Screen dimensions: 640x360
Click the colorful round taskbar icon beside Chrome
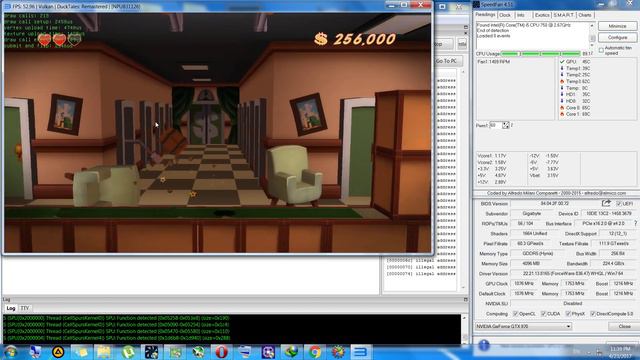pyautogui.click(x=338, y=352)
